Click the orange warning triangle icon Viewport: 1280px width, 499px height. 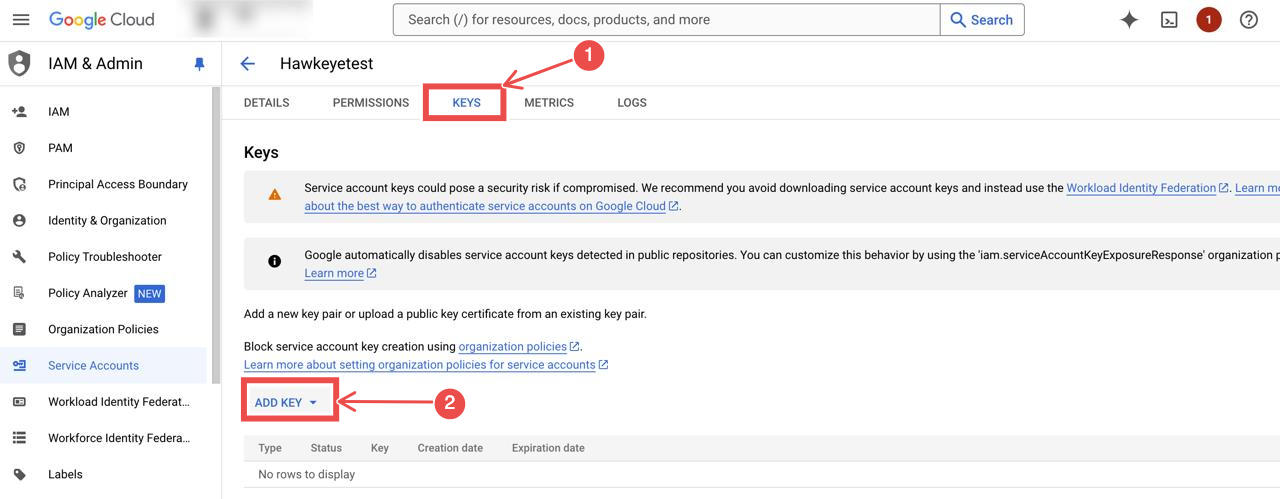coord(275,195)
